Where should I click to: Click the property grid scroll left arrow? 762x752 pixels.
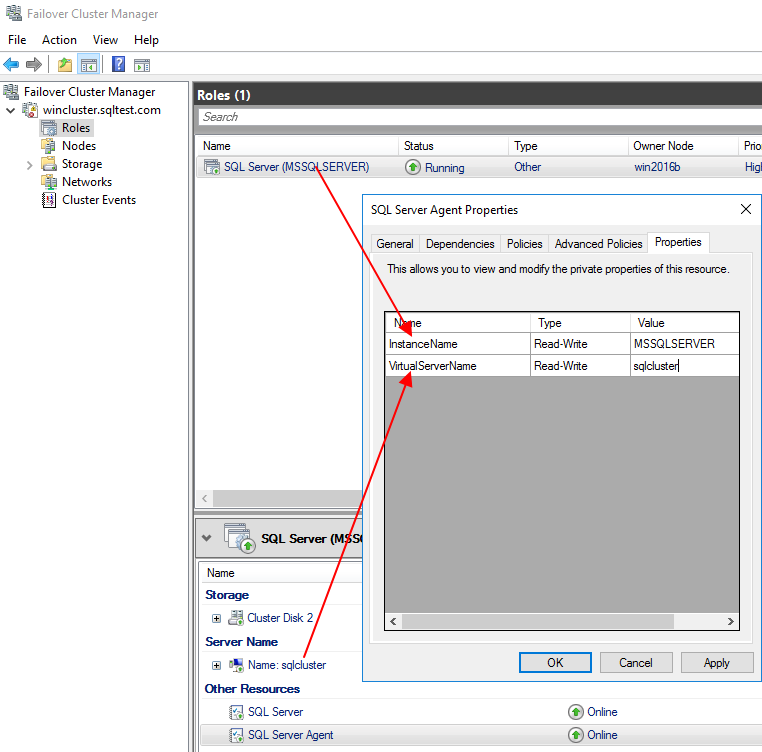pos(393,621)
